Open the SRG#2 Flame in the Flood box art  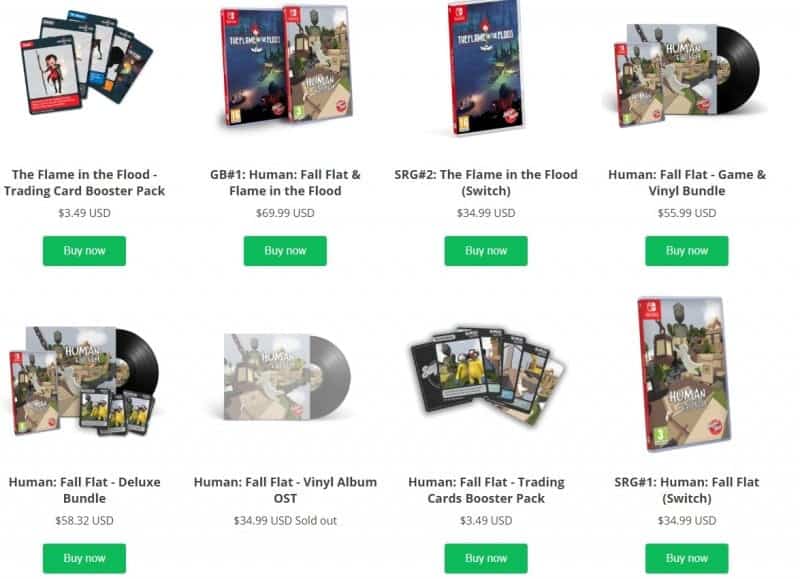[x=486, y=67]
